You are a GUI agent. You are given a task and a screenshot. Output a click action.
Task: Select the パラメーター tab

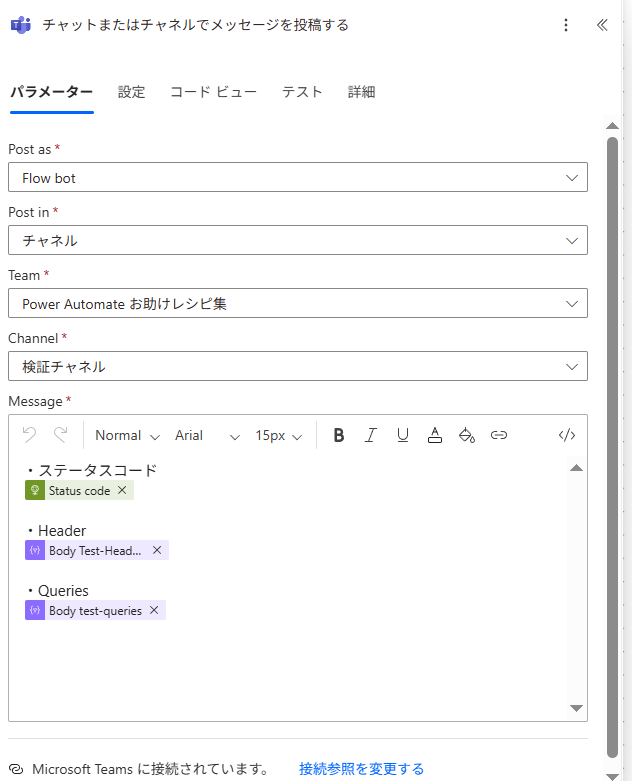coord(52,92)
